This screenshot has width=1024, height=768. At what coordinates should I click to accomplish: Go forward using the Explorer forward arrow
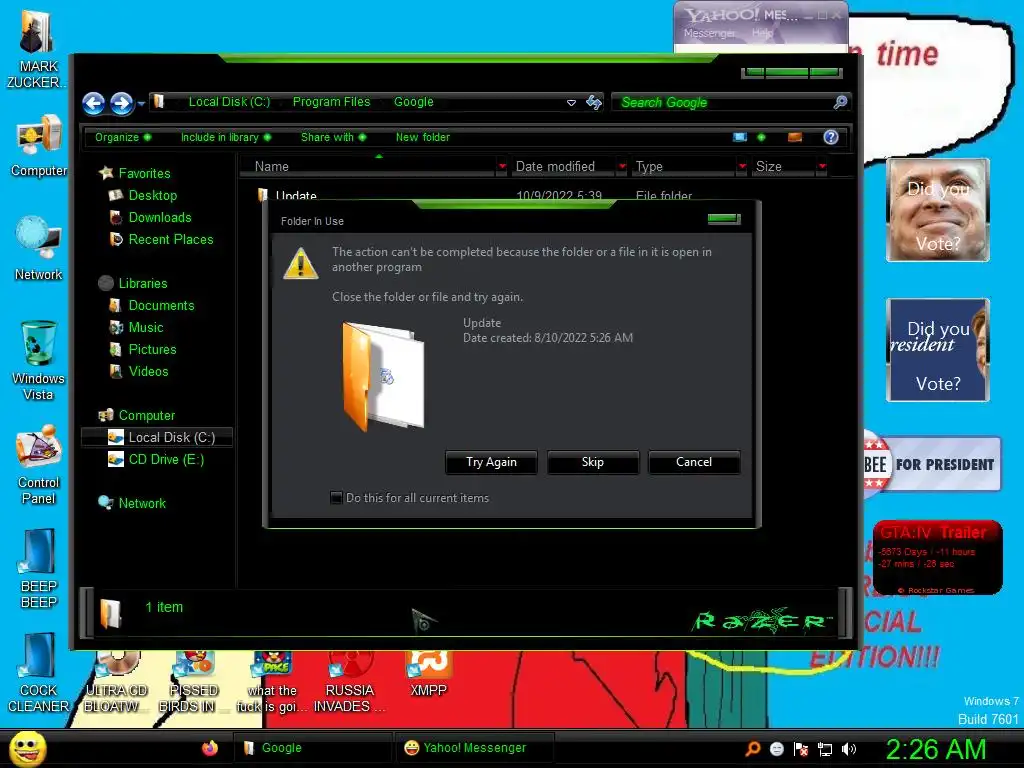point(121,103)
